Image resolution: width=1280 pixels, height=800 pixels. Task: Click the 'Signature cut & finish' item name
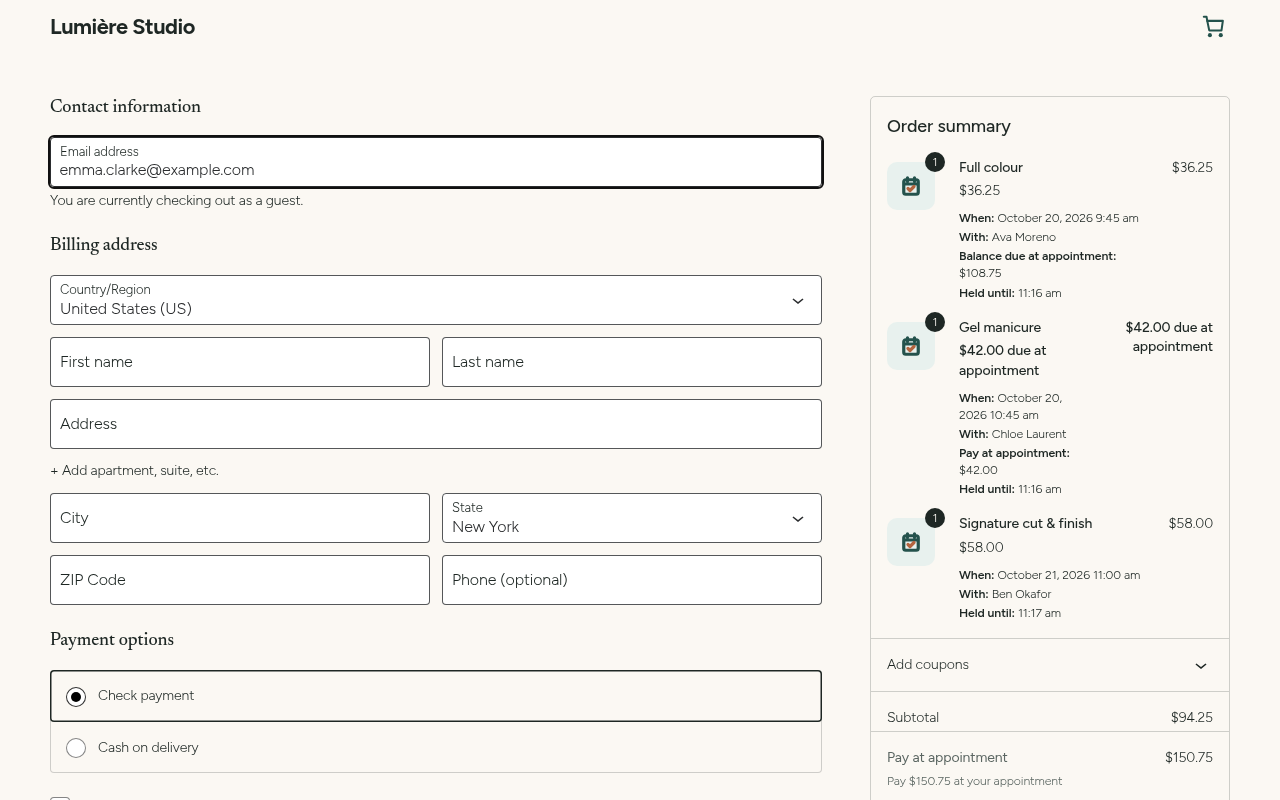[x=1025, y=524]
